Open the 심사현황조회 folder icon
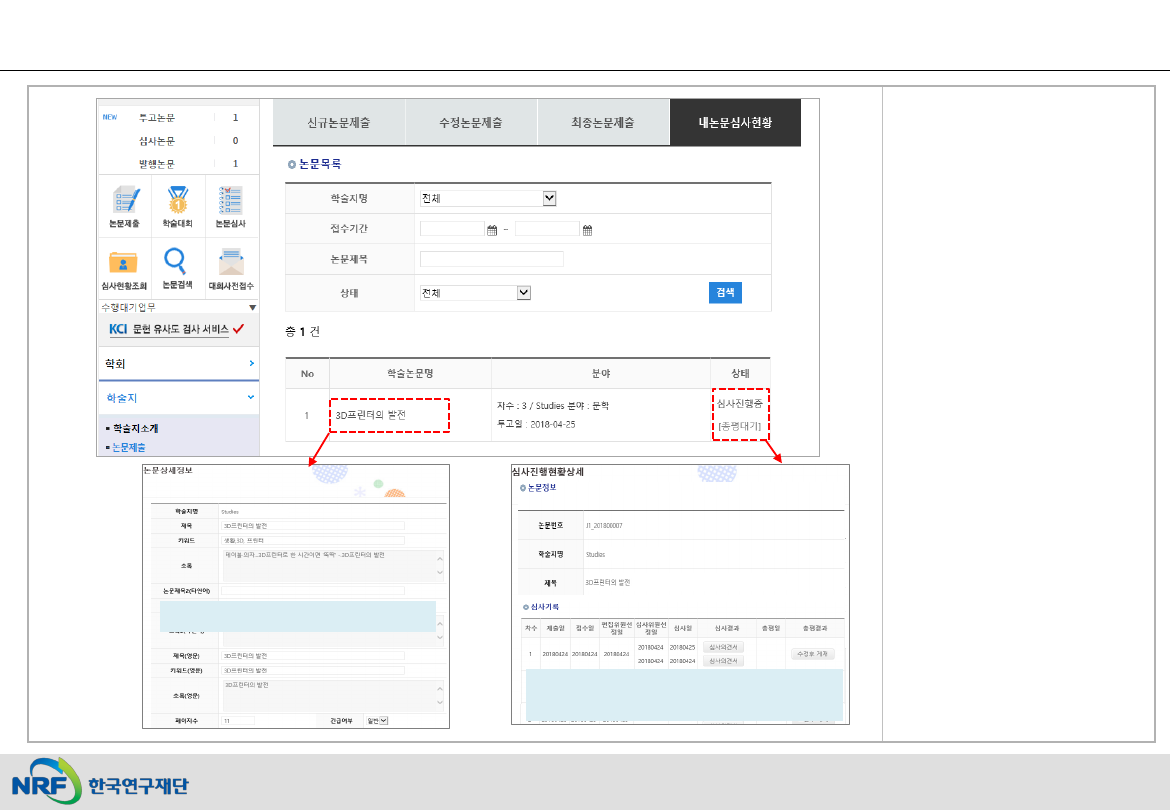Image resolution: width=1170 pixels, height=810 pixels. click(x=124, y=263)
